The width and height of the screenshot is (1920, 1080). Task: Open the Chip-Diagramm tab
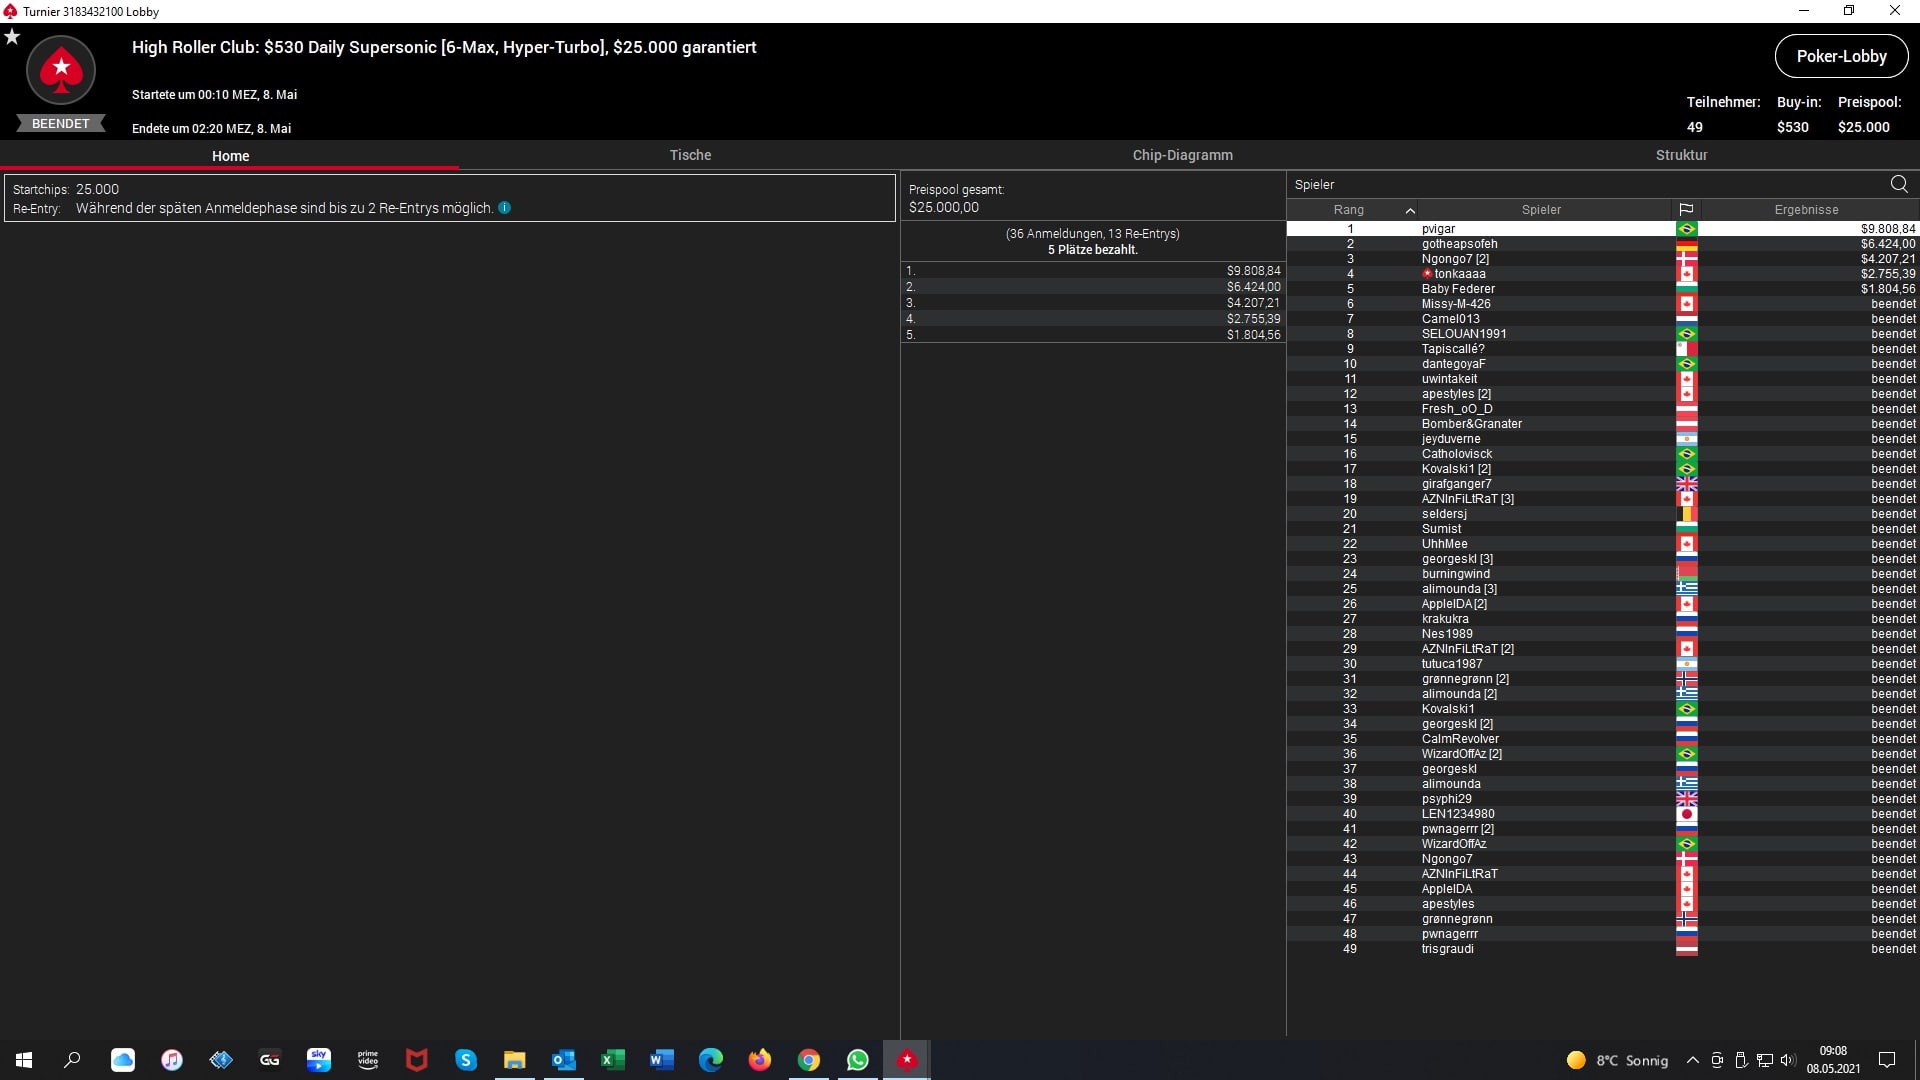(1182, 155)
